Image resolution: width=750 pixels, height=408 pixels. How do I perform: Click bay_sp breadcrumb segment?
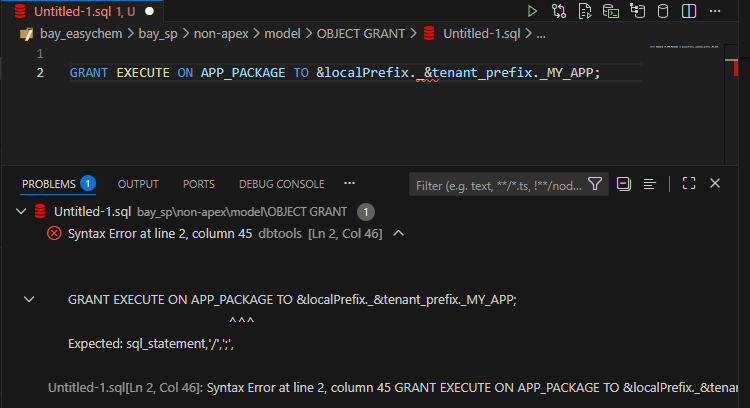(158, 33)
